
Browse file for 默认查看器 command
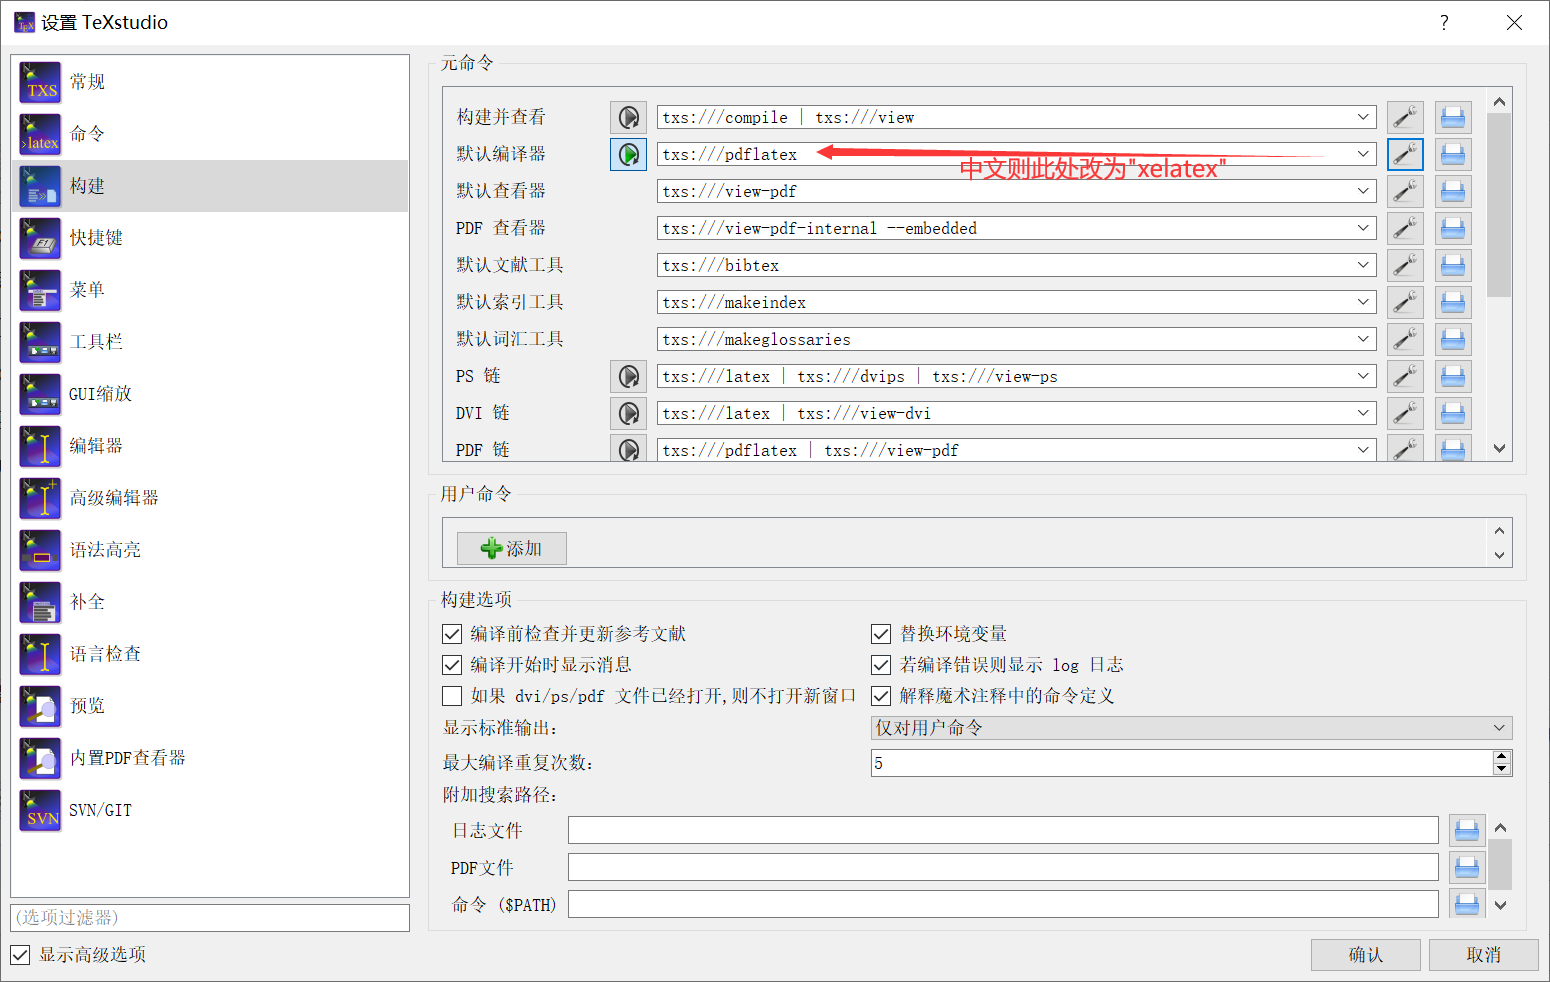coord(1453,191)
